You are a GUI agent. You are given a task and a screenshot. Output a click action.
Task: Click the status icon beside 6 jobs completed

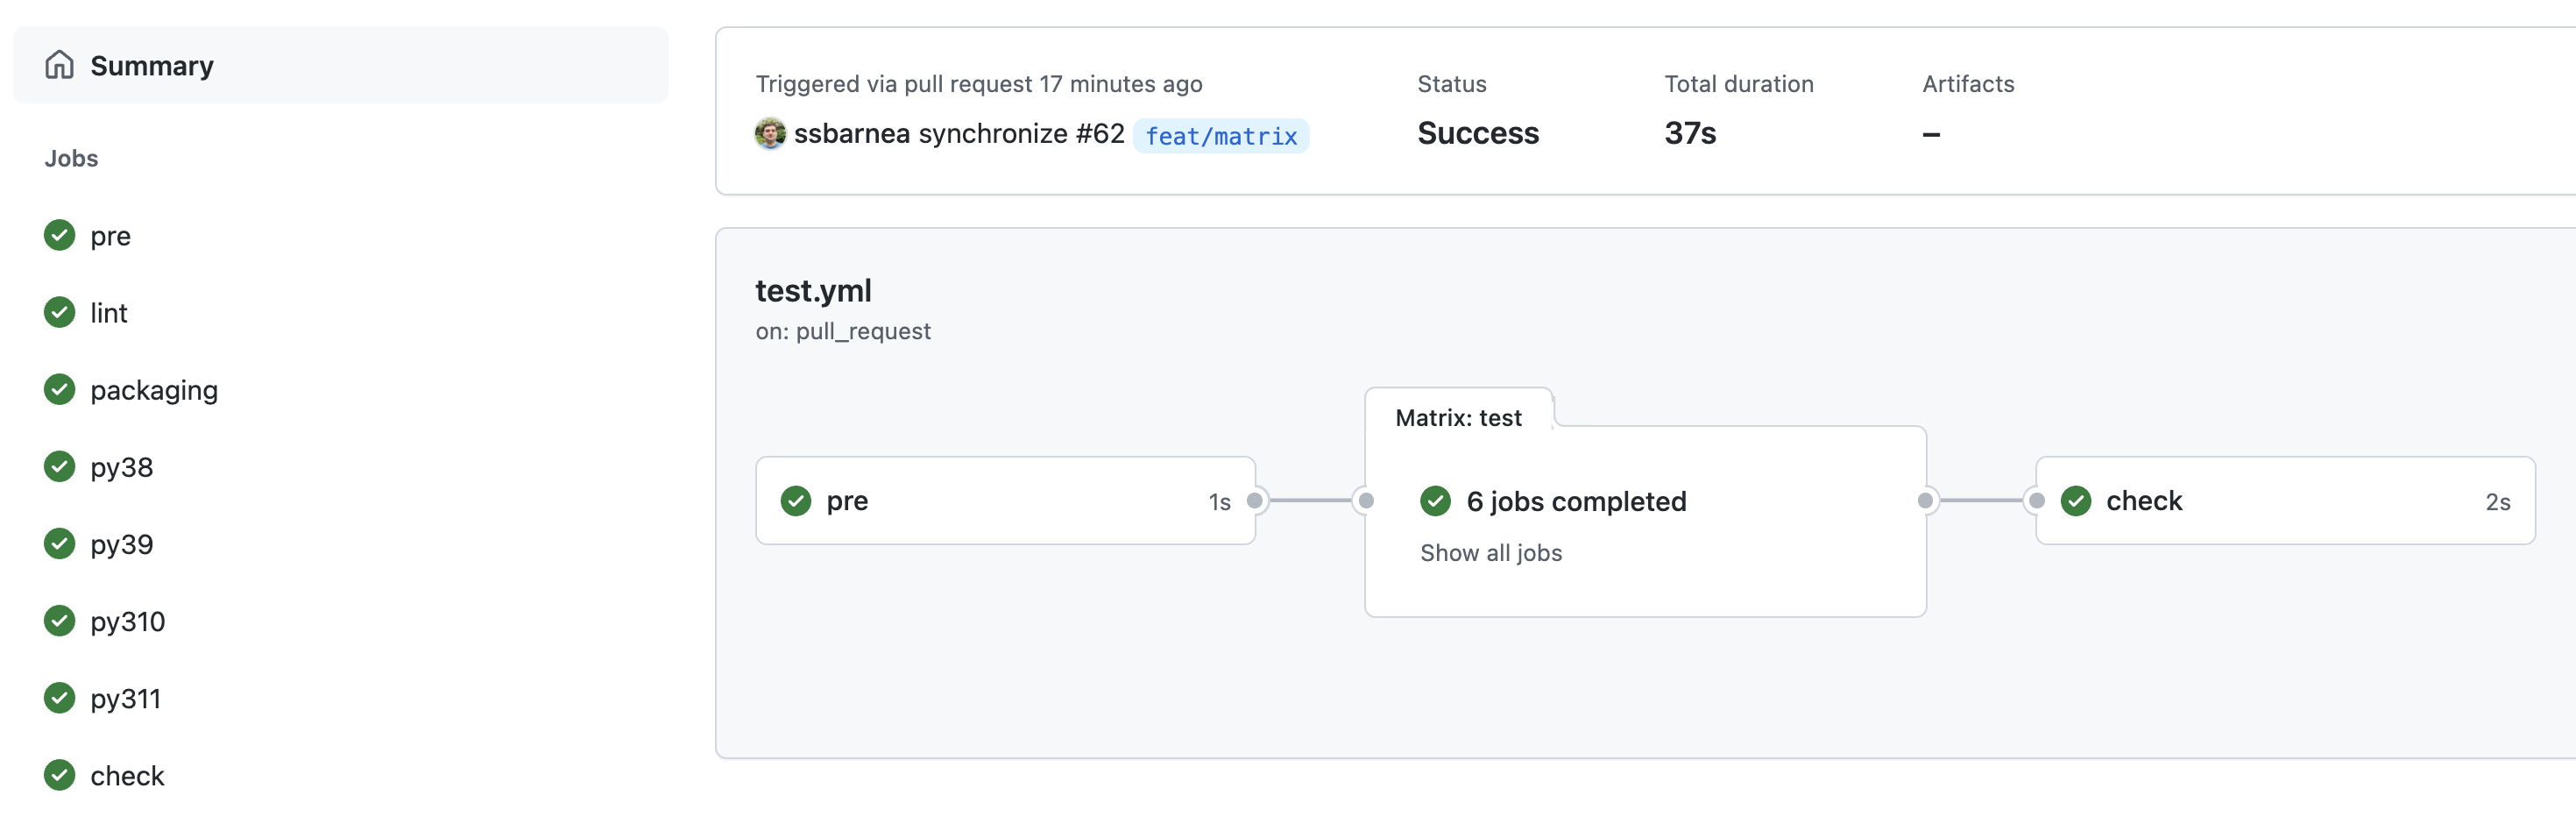1436,501
